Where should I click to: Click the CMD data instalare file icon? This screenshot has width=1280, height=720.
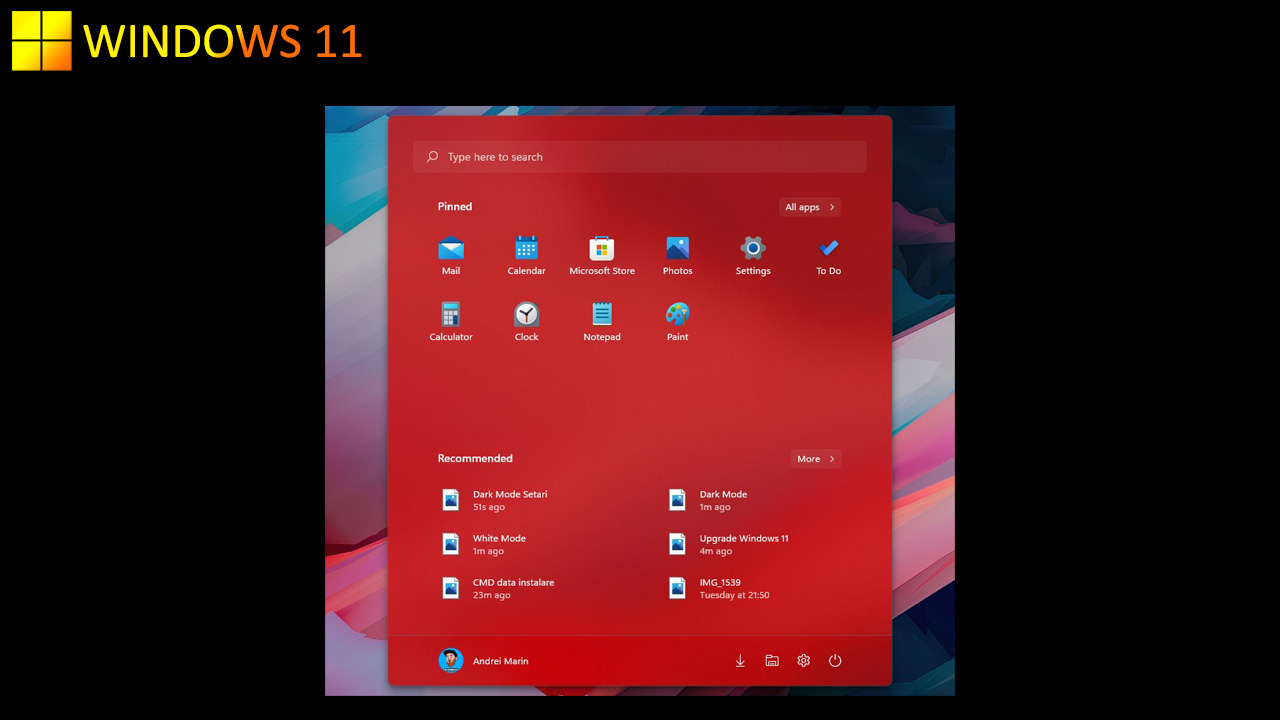pos(451,588)
